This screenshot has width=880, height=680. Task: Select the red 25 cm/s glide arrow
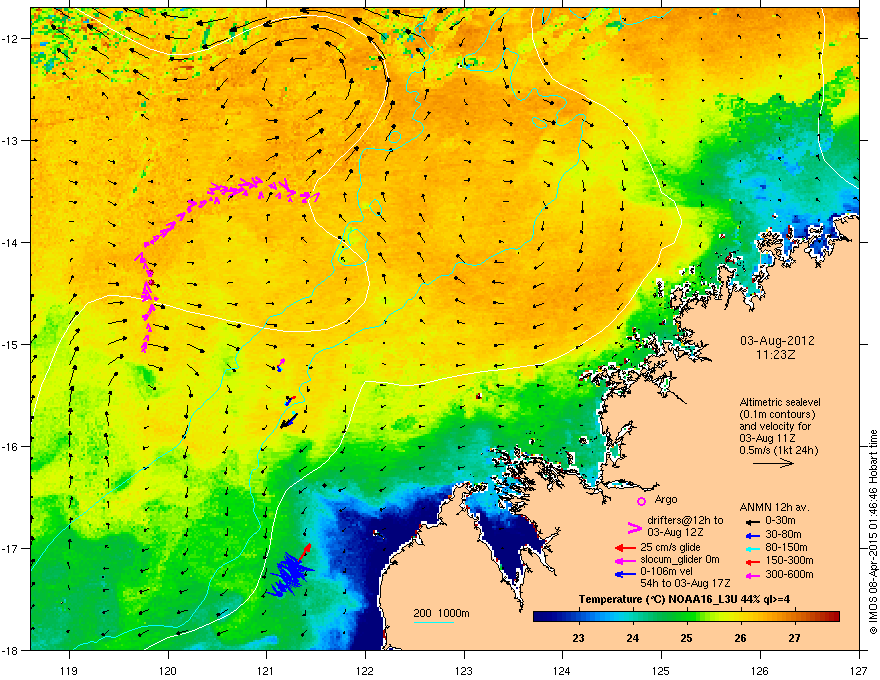coord(625,548)
